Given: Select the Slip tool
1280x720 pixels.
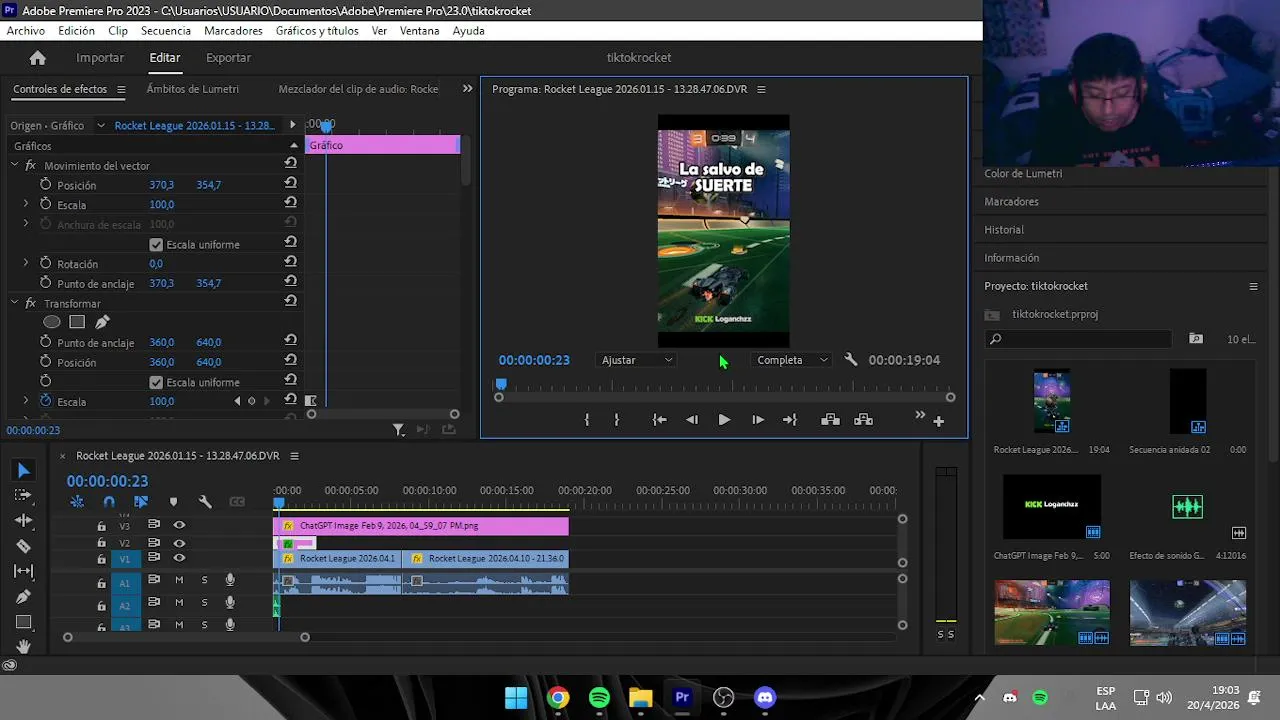Looking at the screenshot, I should (24, 571).
